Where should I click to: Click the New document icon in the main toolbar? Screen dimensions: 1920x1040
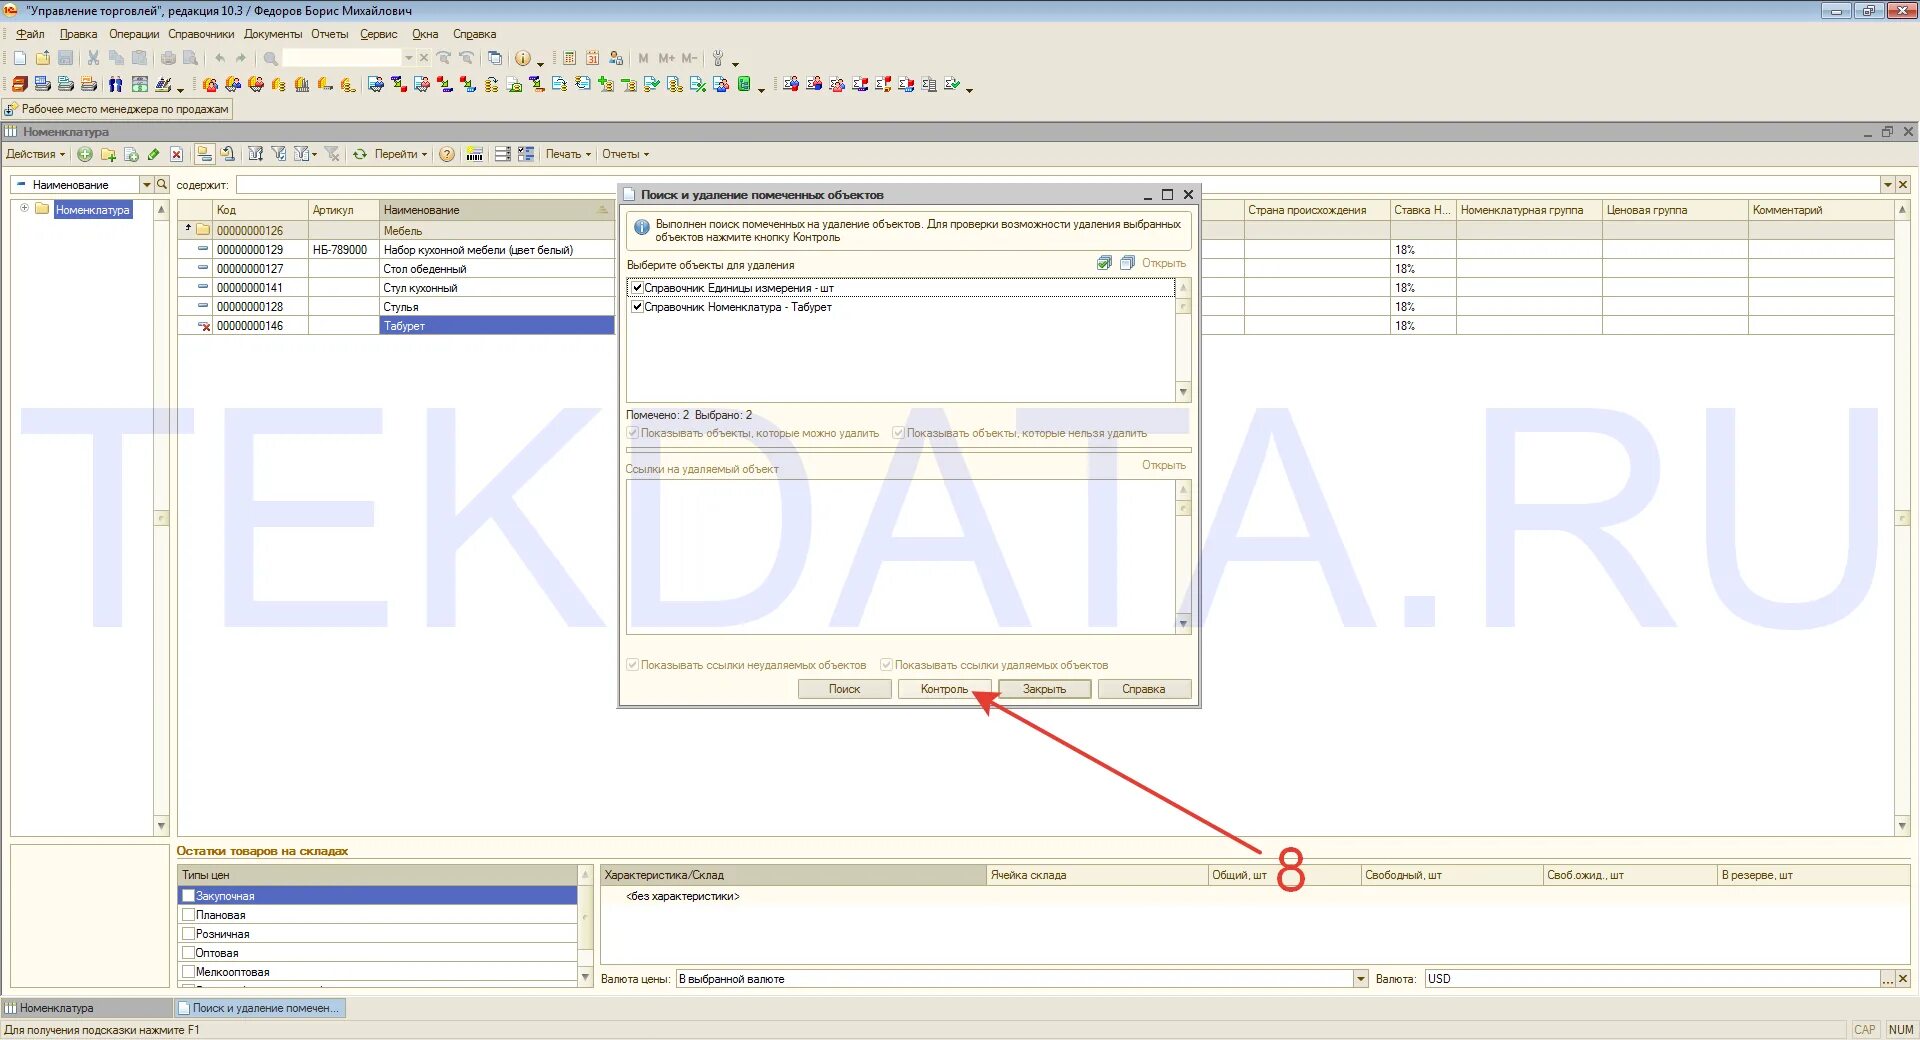click(x=20, y=58)
